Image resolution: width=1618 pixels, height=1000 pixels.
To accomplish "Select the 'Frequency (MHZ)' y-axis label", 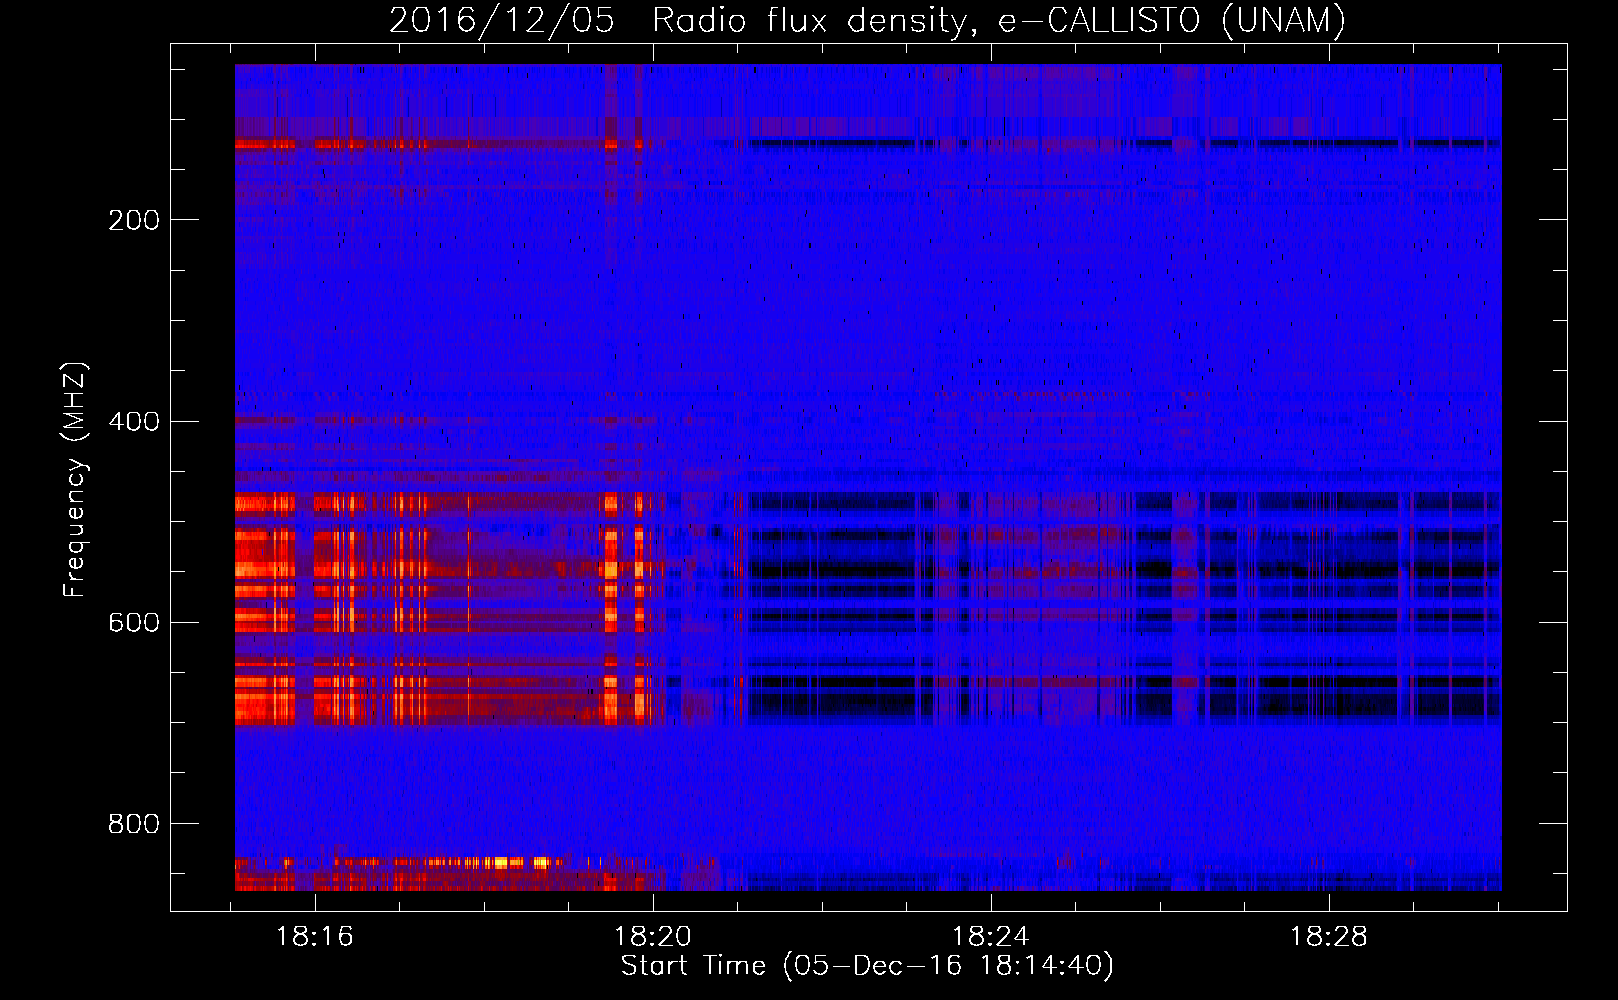I will pos(75,480).
